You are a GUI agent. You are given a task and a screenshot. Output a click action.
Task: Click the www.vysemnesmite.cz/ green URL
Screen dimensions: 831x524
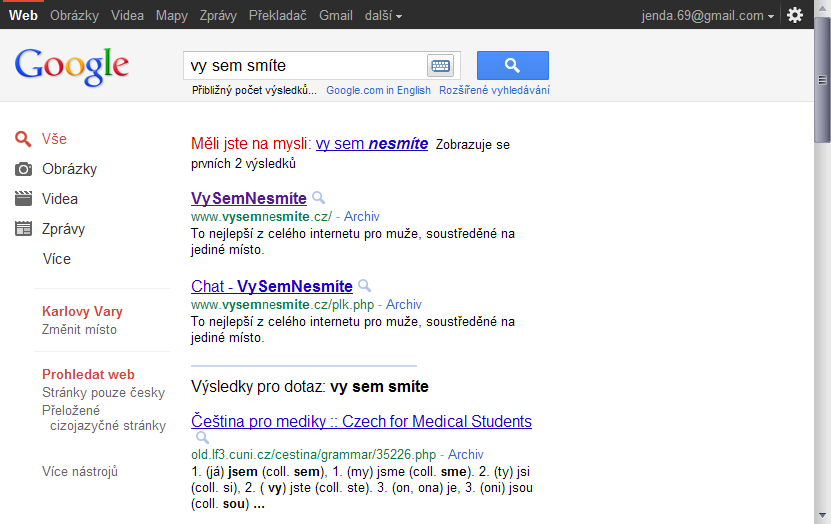[x=261, y=217]
